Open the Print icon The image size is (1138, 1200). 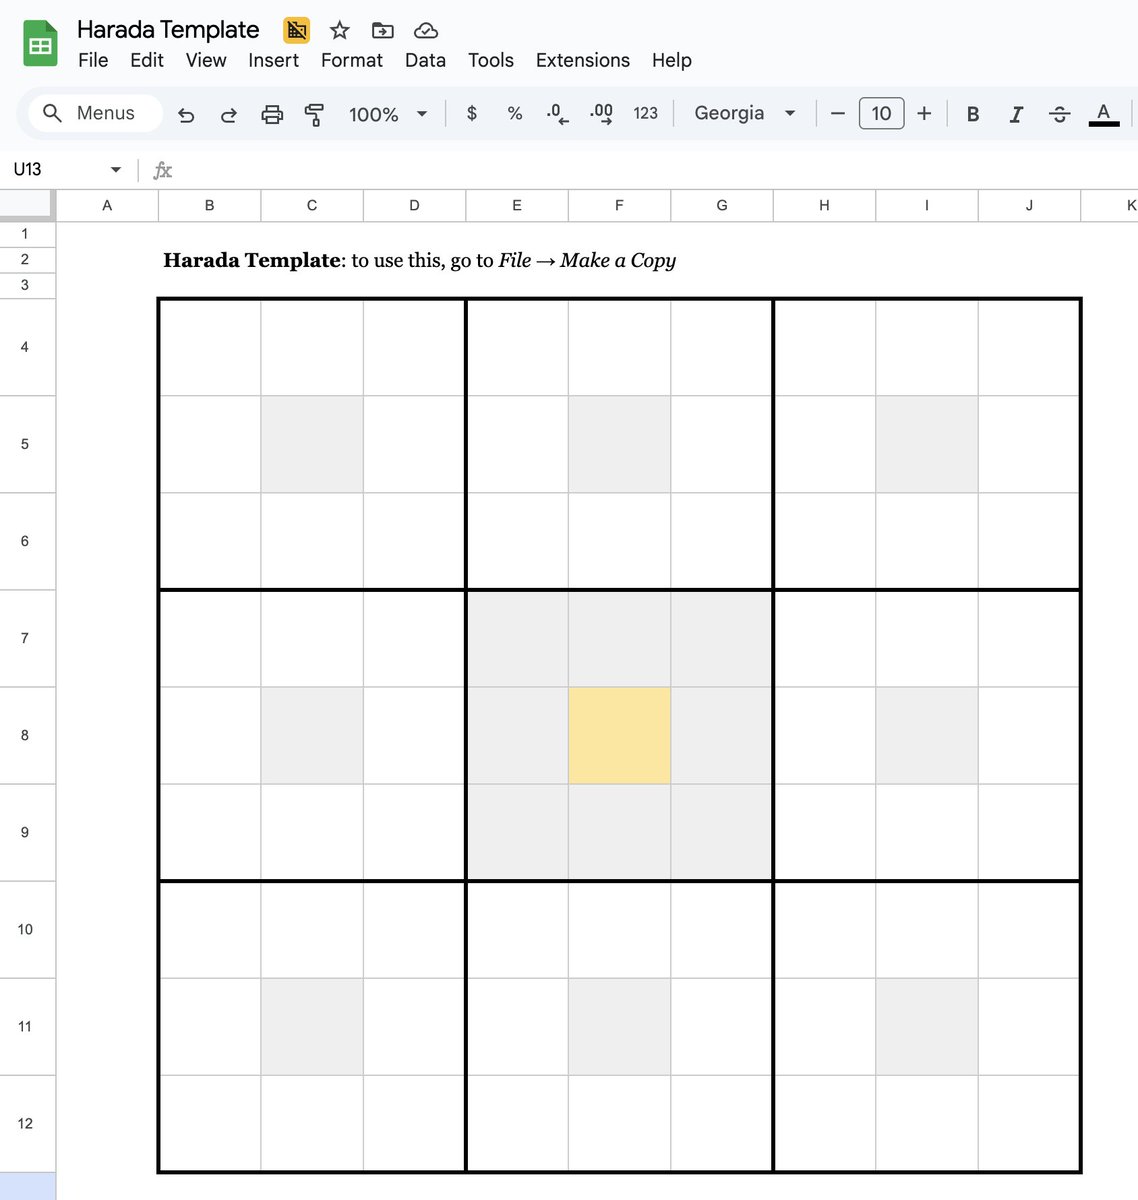click(272, 113)
